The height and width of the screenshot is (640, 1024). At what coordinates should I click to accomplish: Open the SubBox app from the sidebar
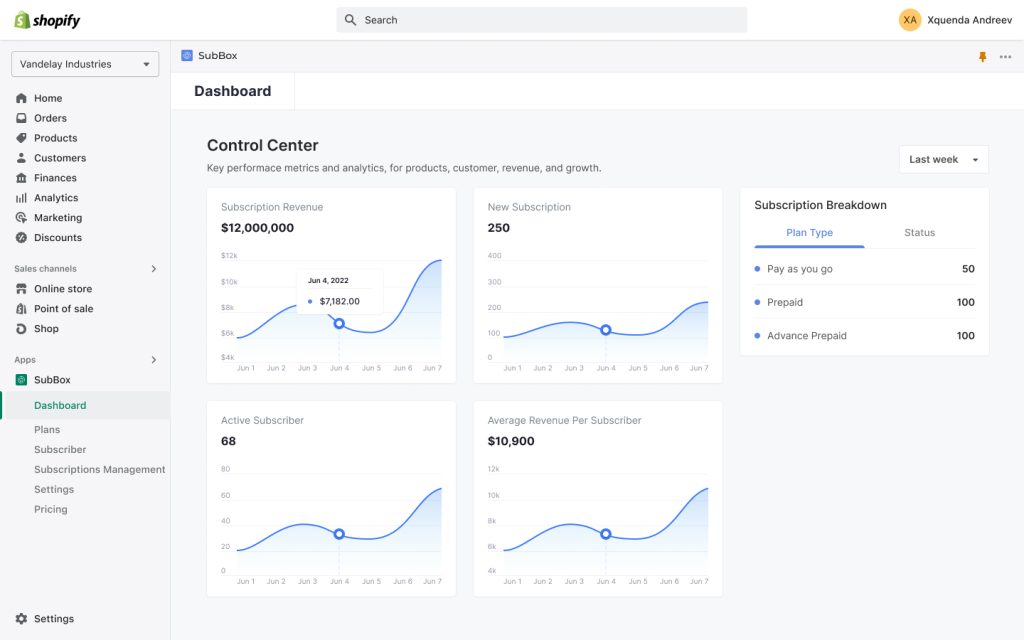[x=51, y=380]
